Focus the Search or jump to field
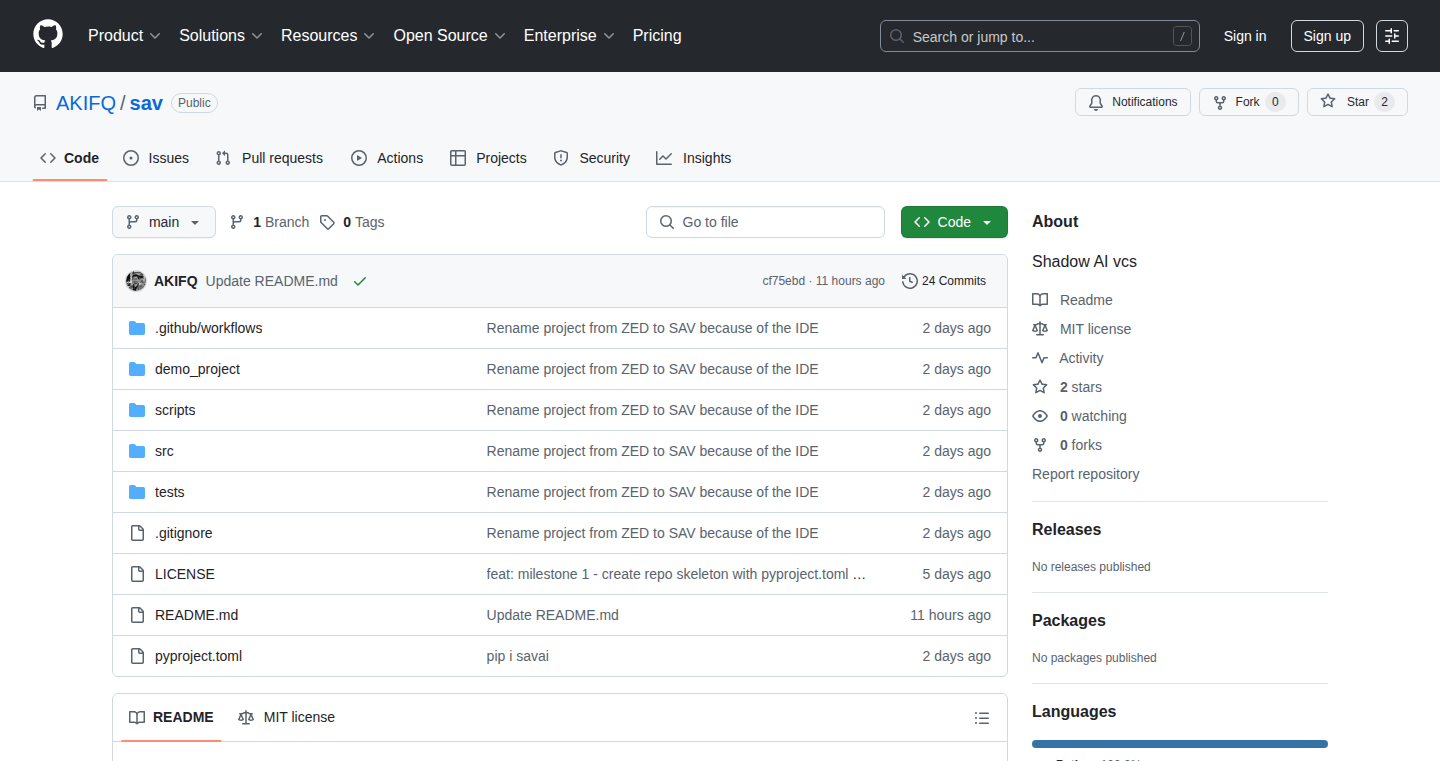The image size is (1440, 761). [x=1040, y=36]
